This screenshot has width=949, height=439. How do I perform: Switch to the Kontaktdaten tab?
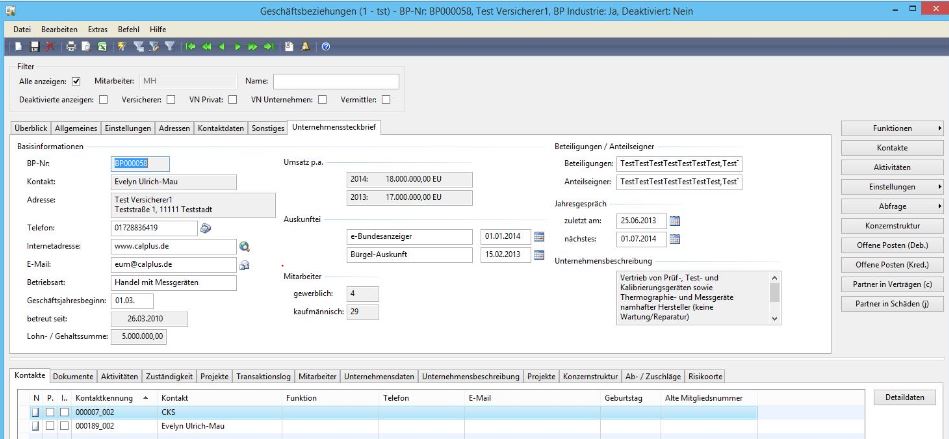pyautogui.click(x=221, y=128)
